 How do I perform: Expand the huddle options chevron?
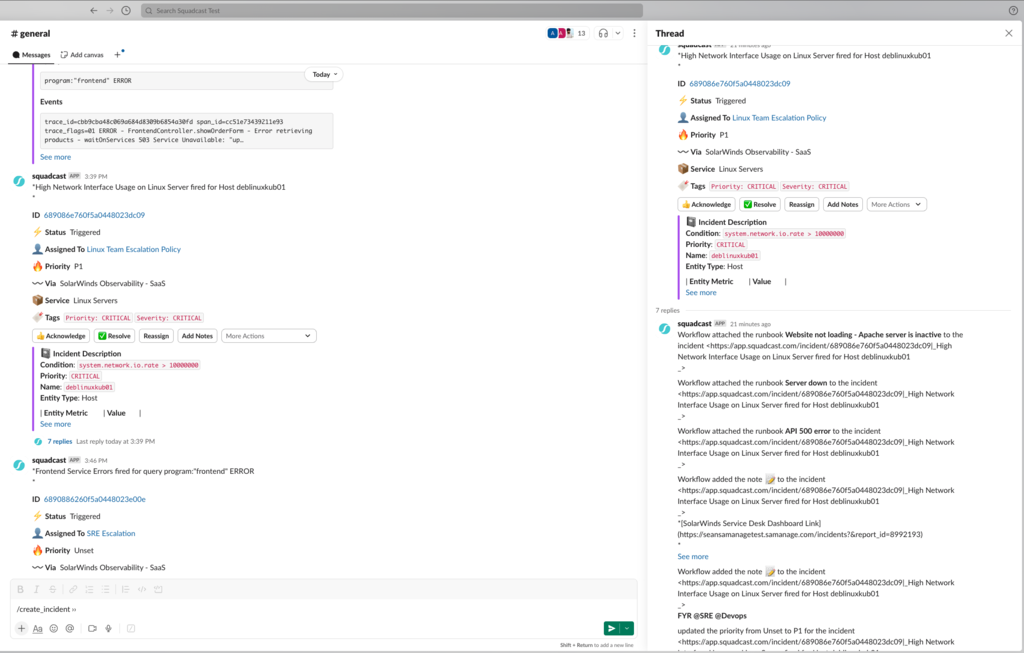coord(618,33)
